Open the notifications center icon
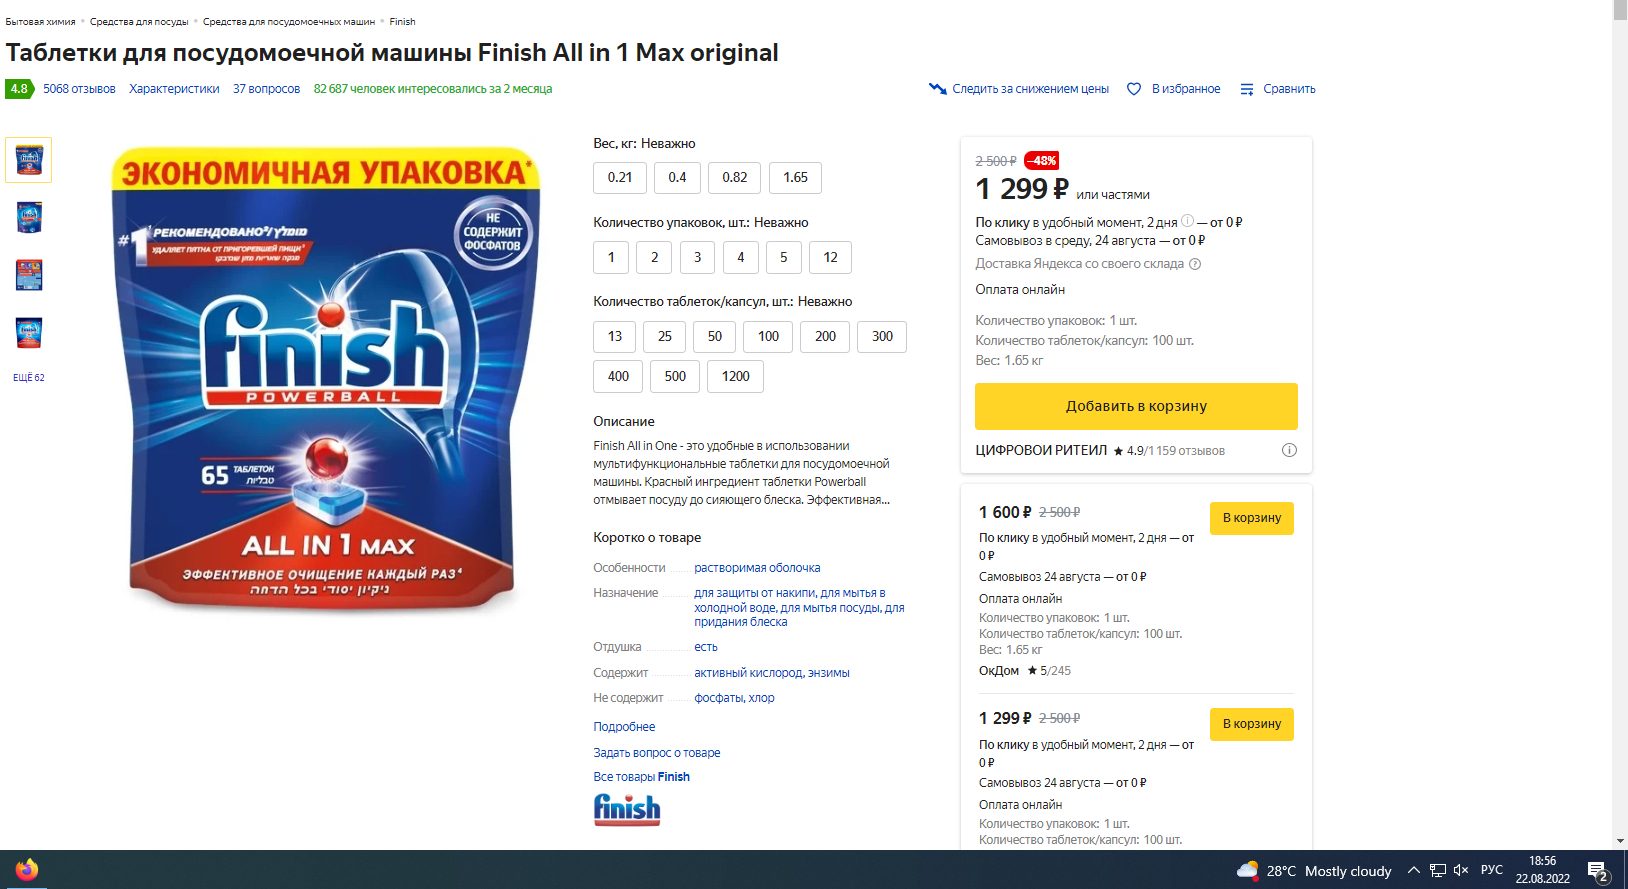Screen dimensions: 1628x889 point(1598,871)
